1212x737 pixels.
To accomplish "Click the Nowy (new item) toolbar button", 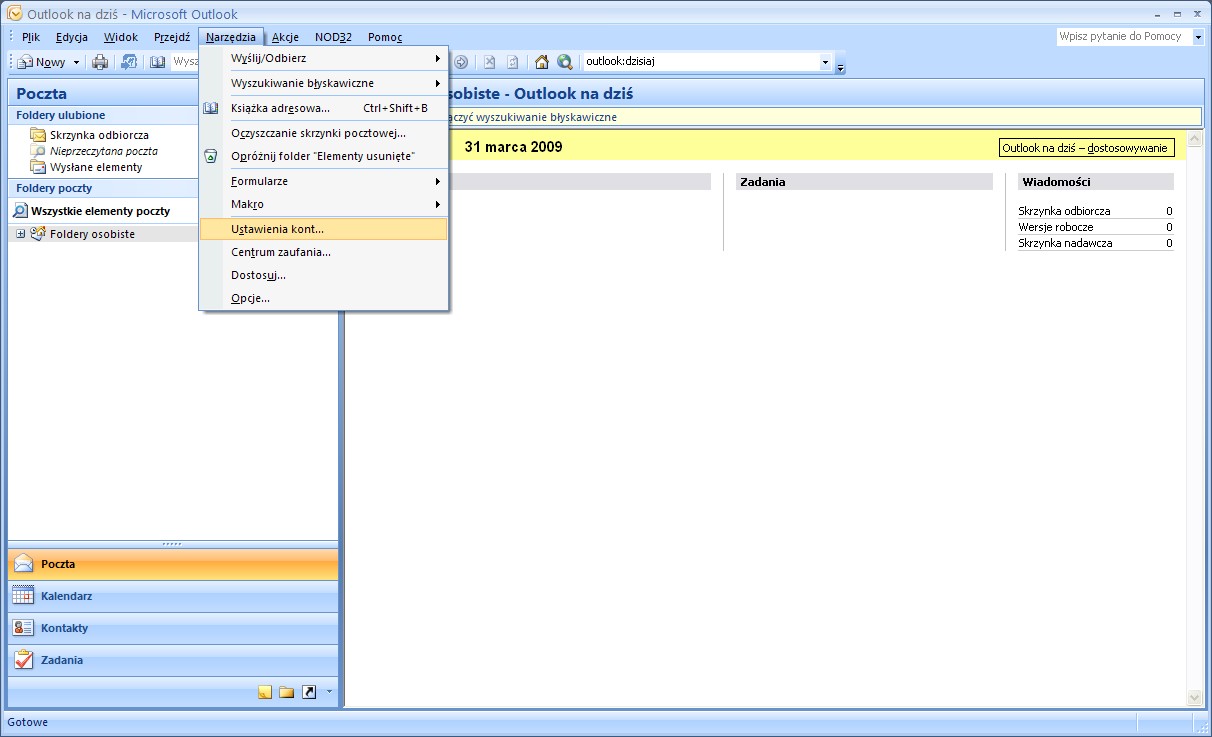I will (42, 62).
